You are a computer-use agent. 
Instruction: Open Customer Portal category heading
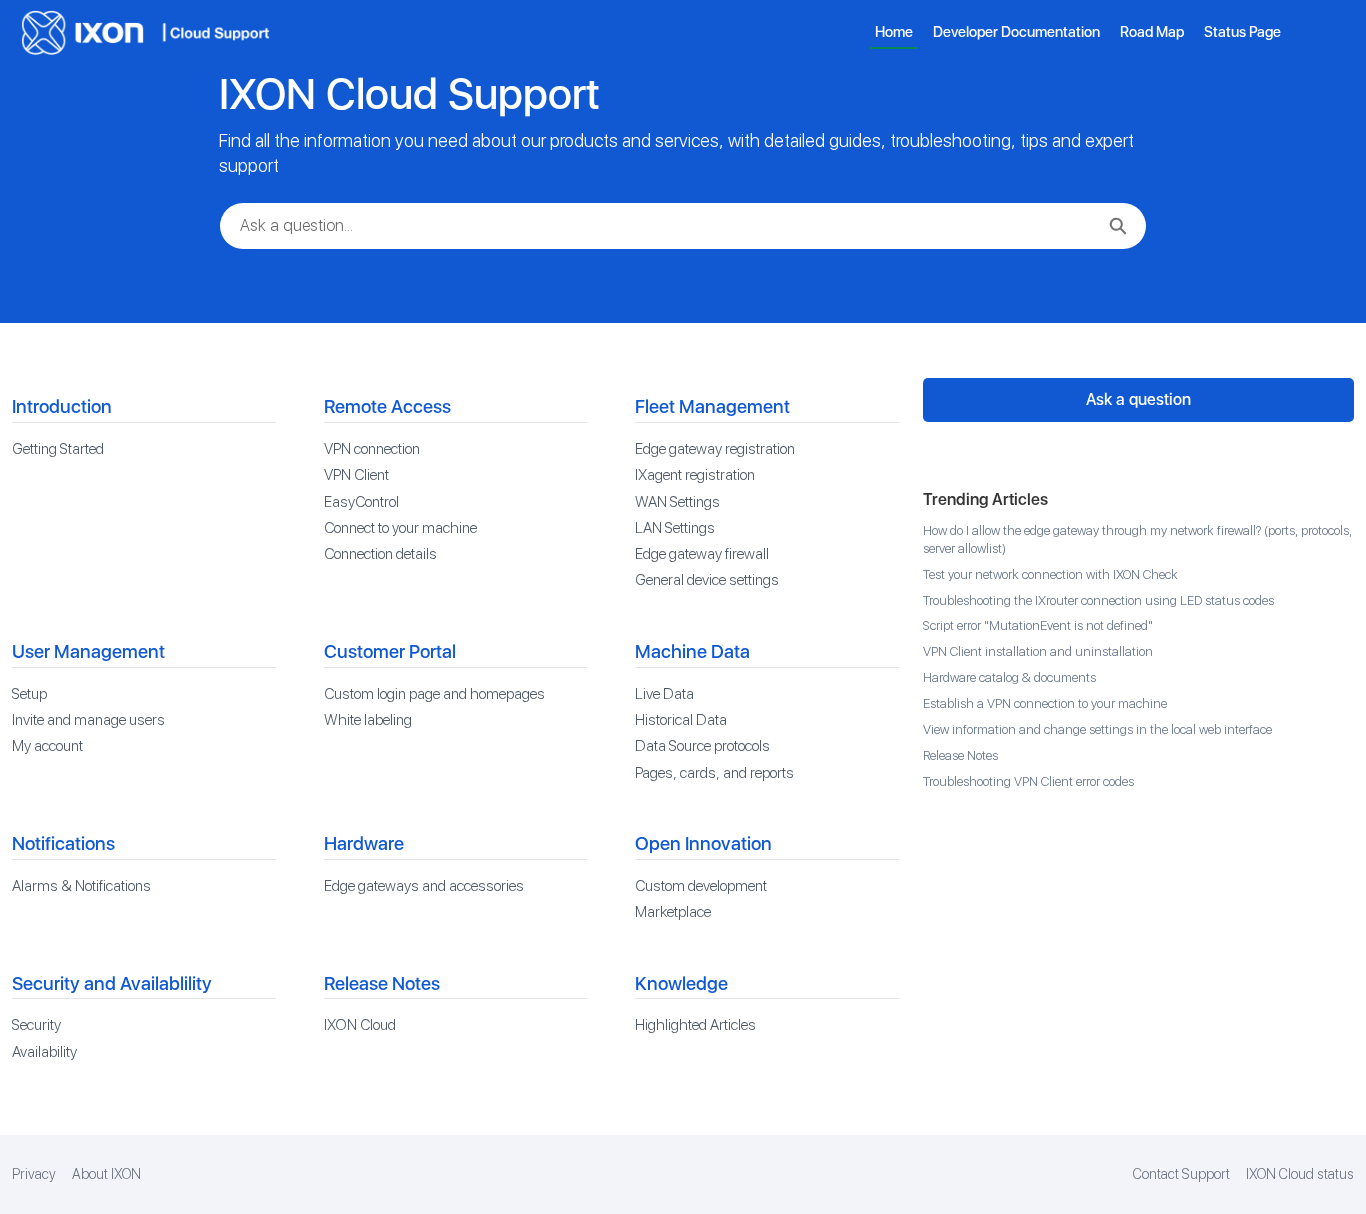tap(389, 652)
